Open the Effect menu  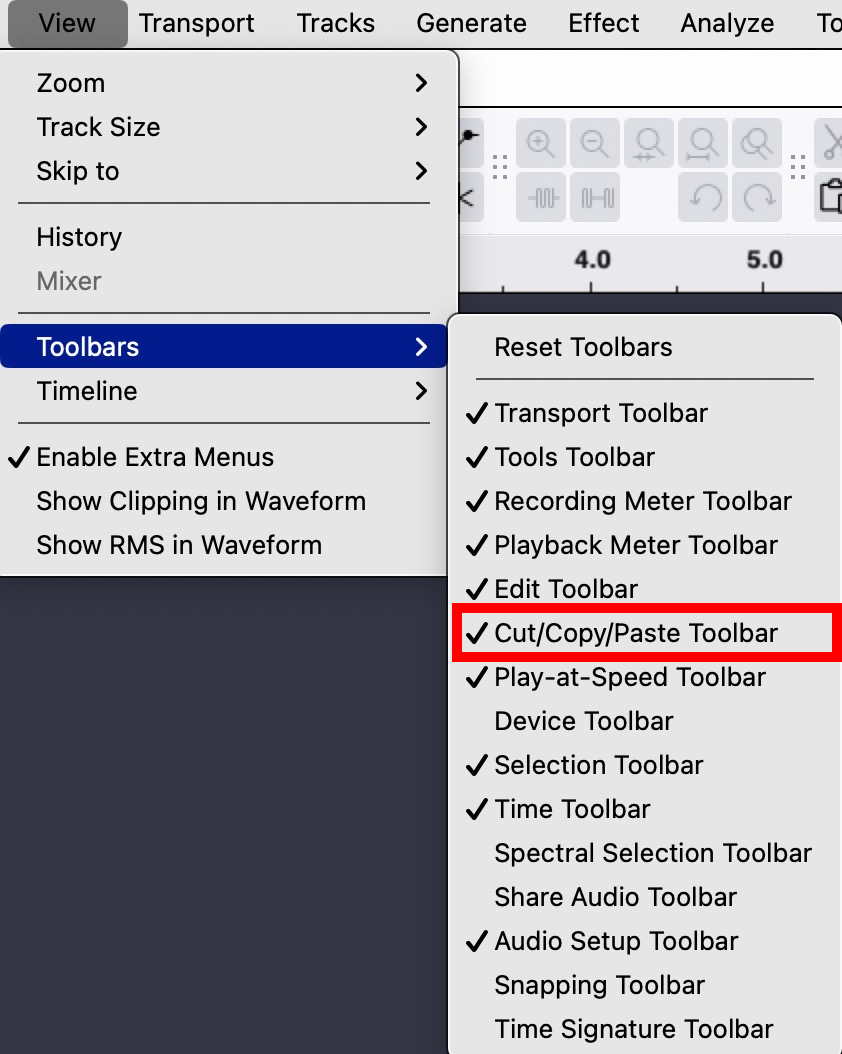[x=603, y=23]
